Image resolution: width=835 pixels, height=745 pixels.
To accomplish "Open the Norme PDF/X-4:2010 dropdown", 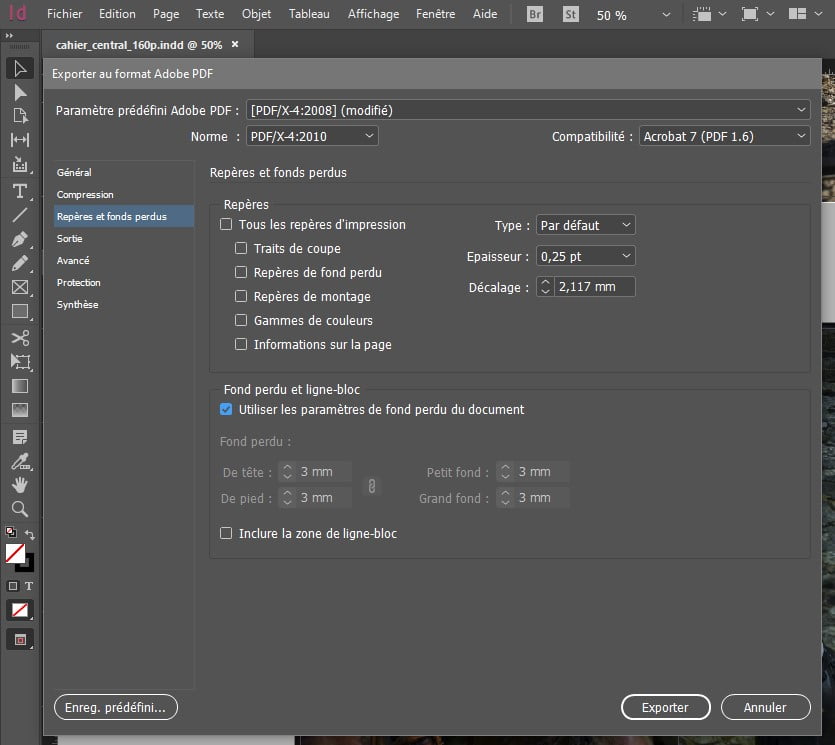I will click(x=312, y=136).
